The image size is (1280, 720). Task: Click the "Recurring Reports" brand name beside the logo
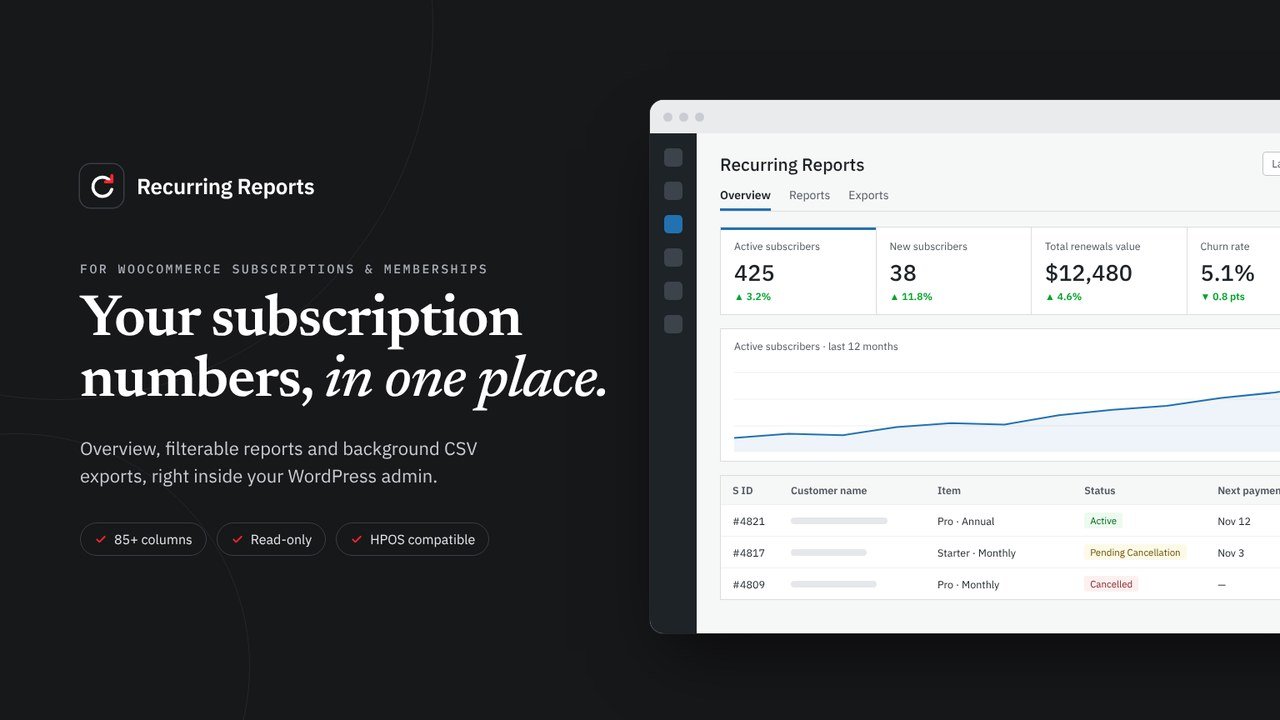pos(225,187)
